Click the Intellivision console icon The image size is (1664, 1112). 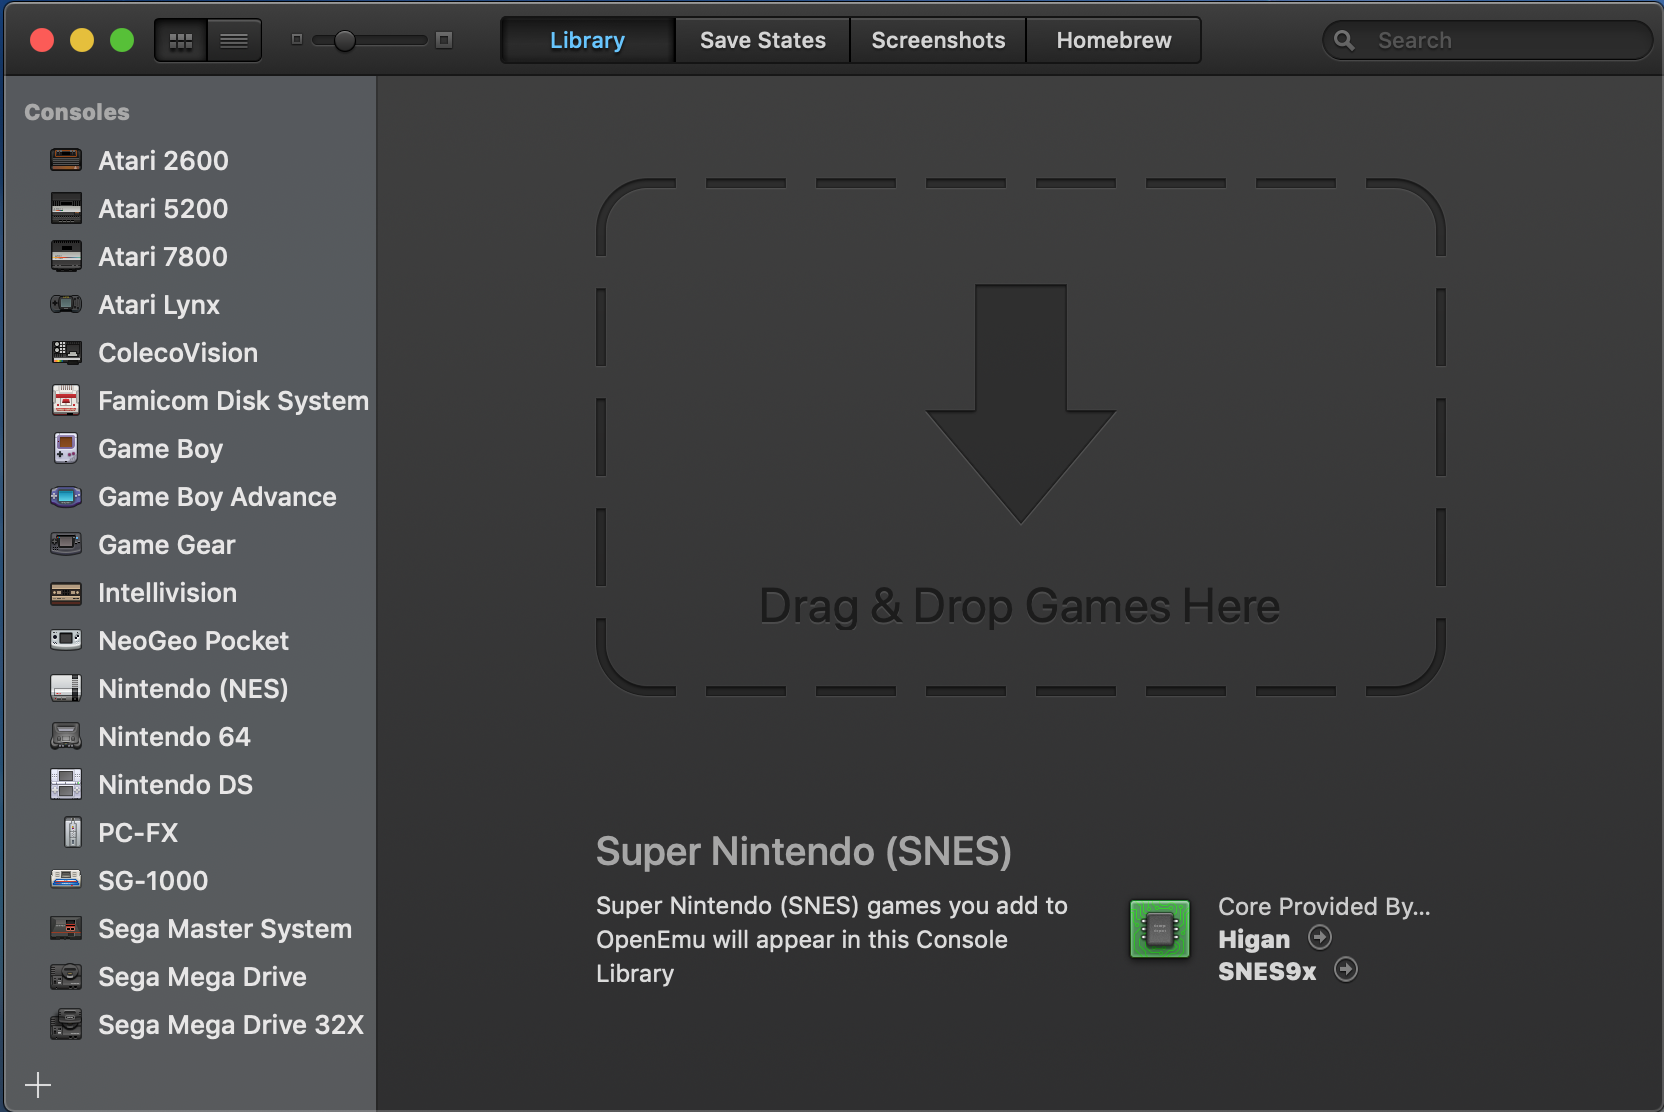pos(66,593)
